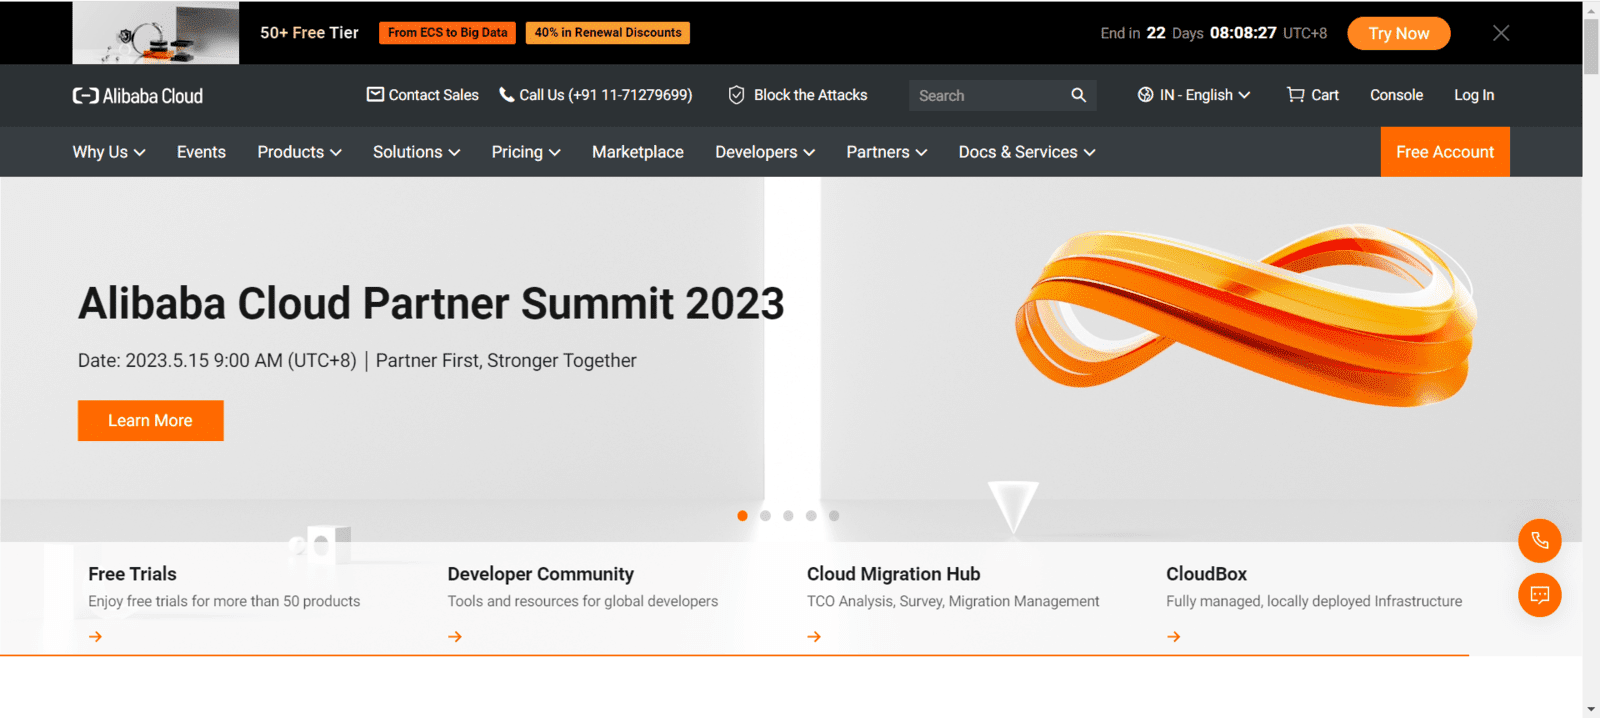Open the Console link

coord(1396,95)
